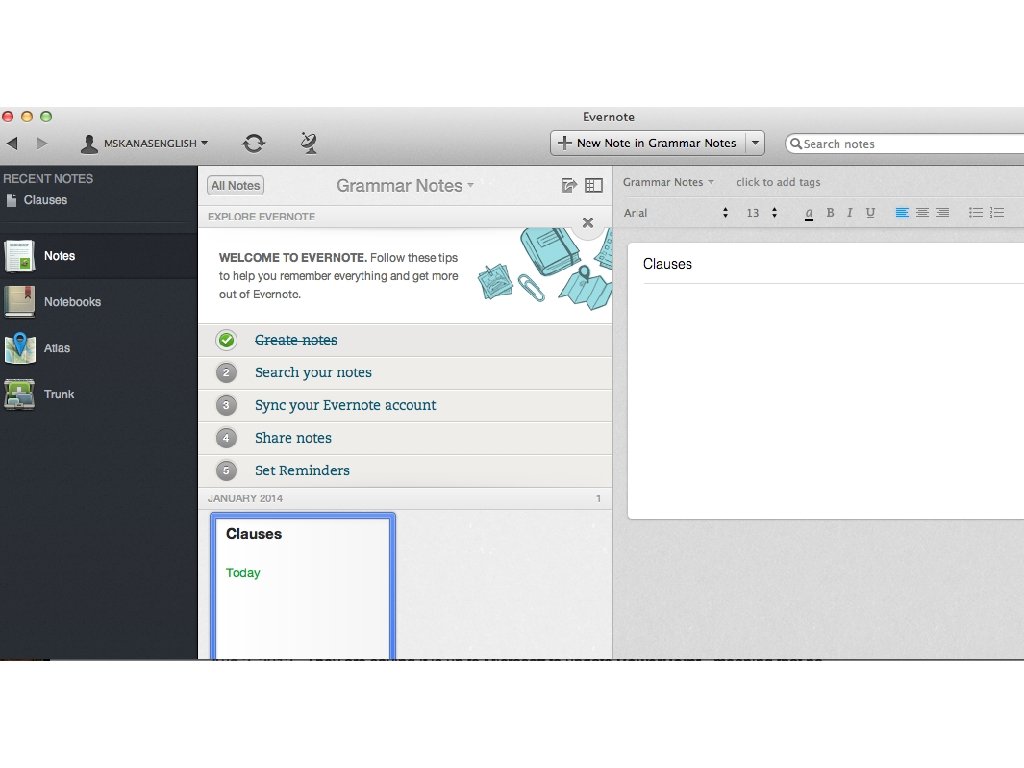Open activity via the satellite dish icon
Image resolution: width=1024 pixels, height=768 pixels.
click(309, 143)
